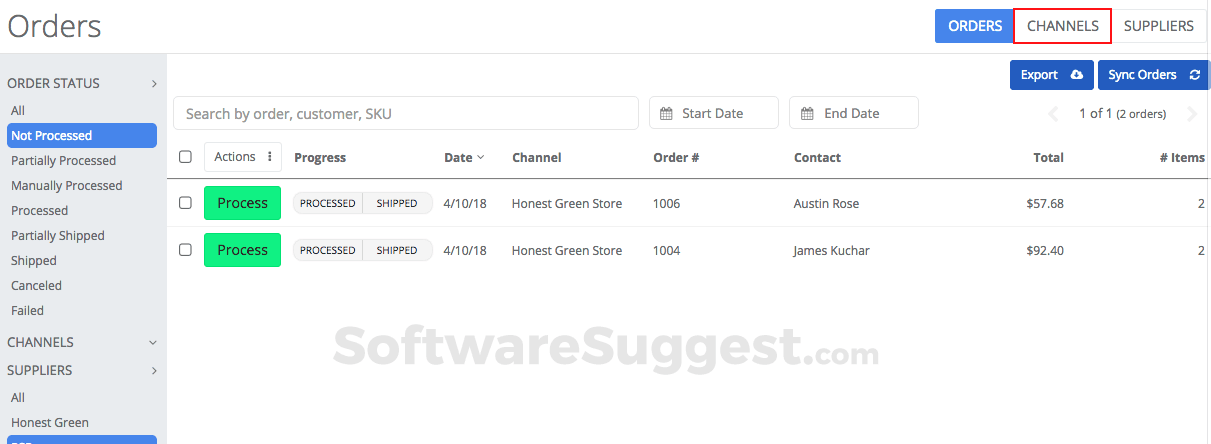Toggle the select all orders checkbox
Viewport: 1211px width, 444px height.
coord(185,157)
